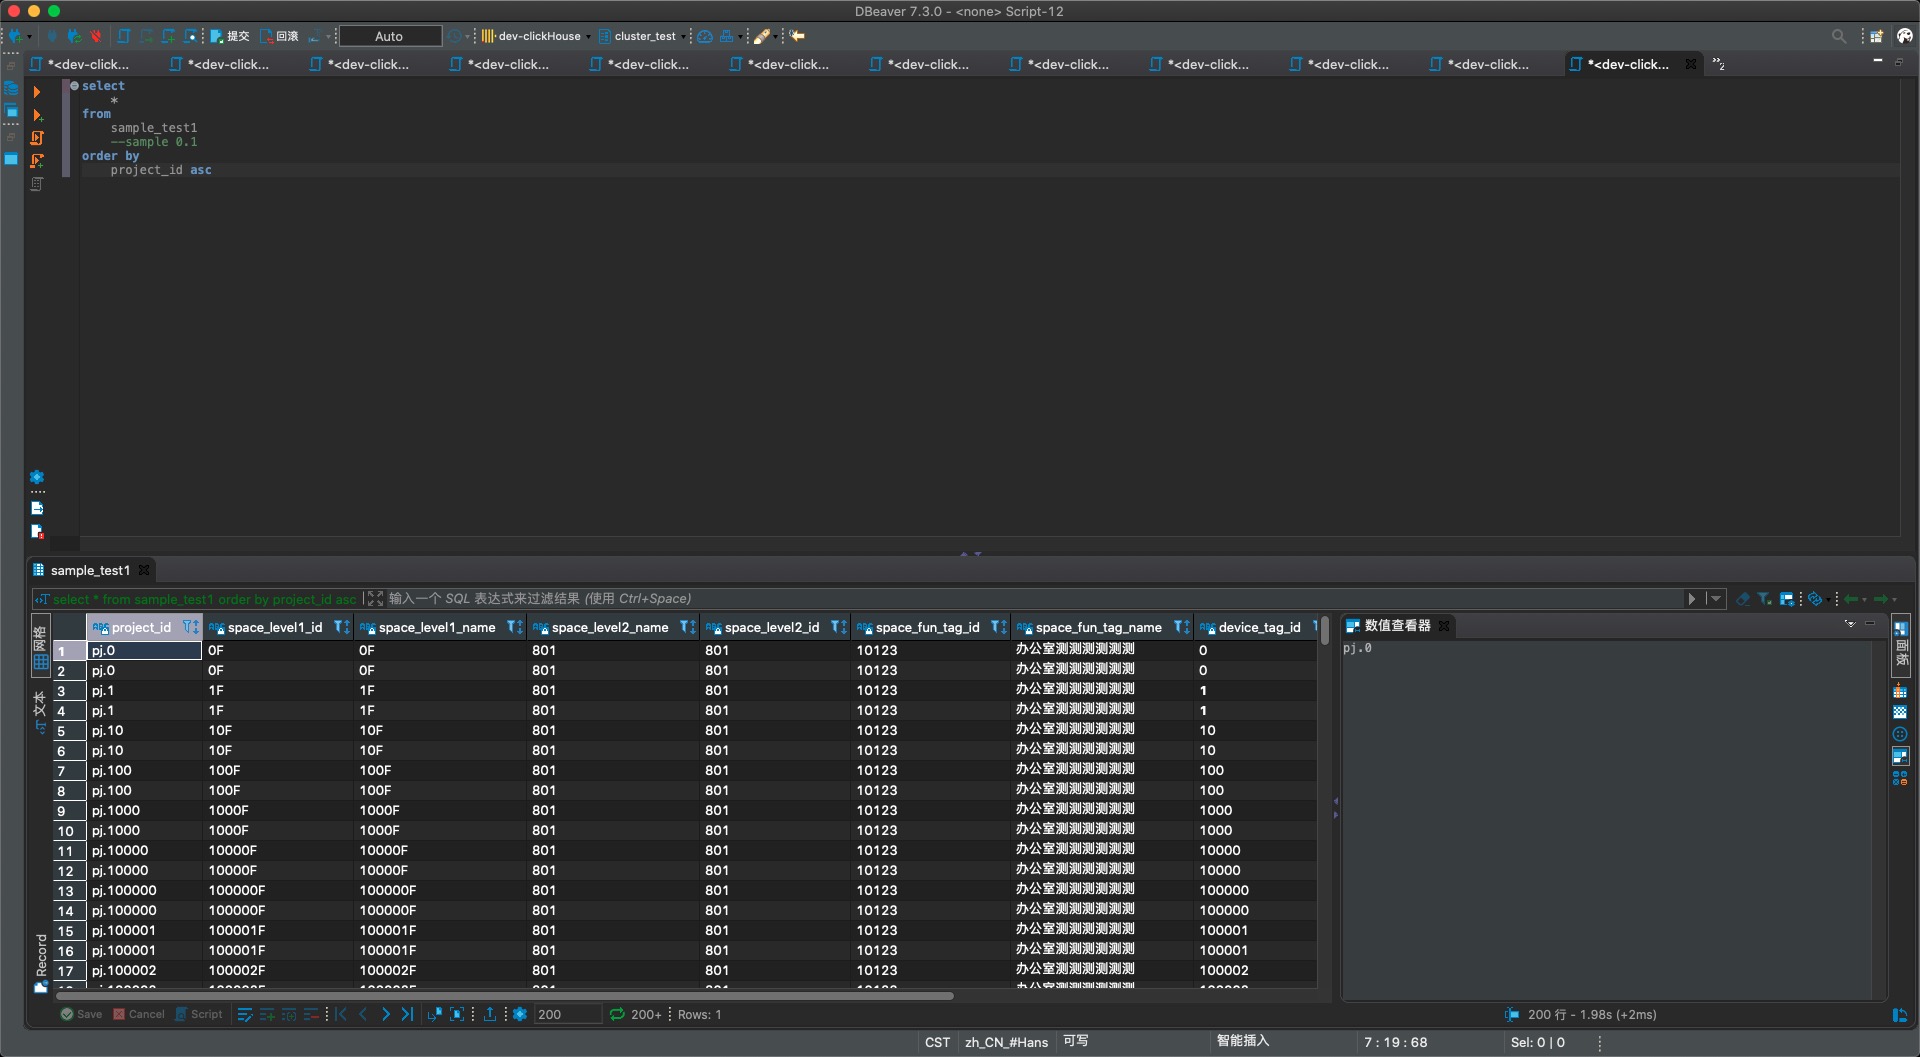Image resolution: width=1920 pixels, height=1057 pixels.
Task: Click cell 100001F under space_level1_id row 15
Action: (x=277, y=930)
